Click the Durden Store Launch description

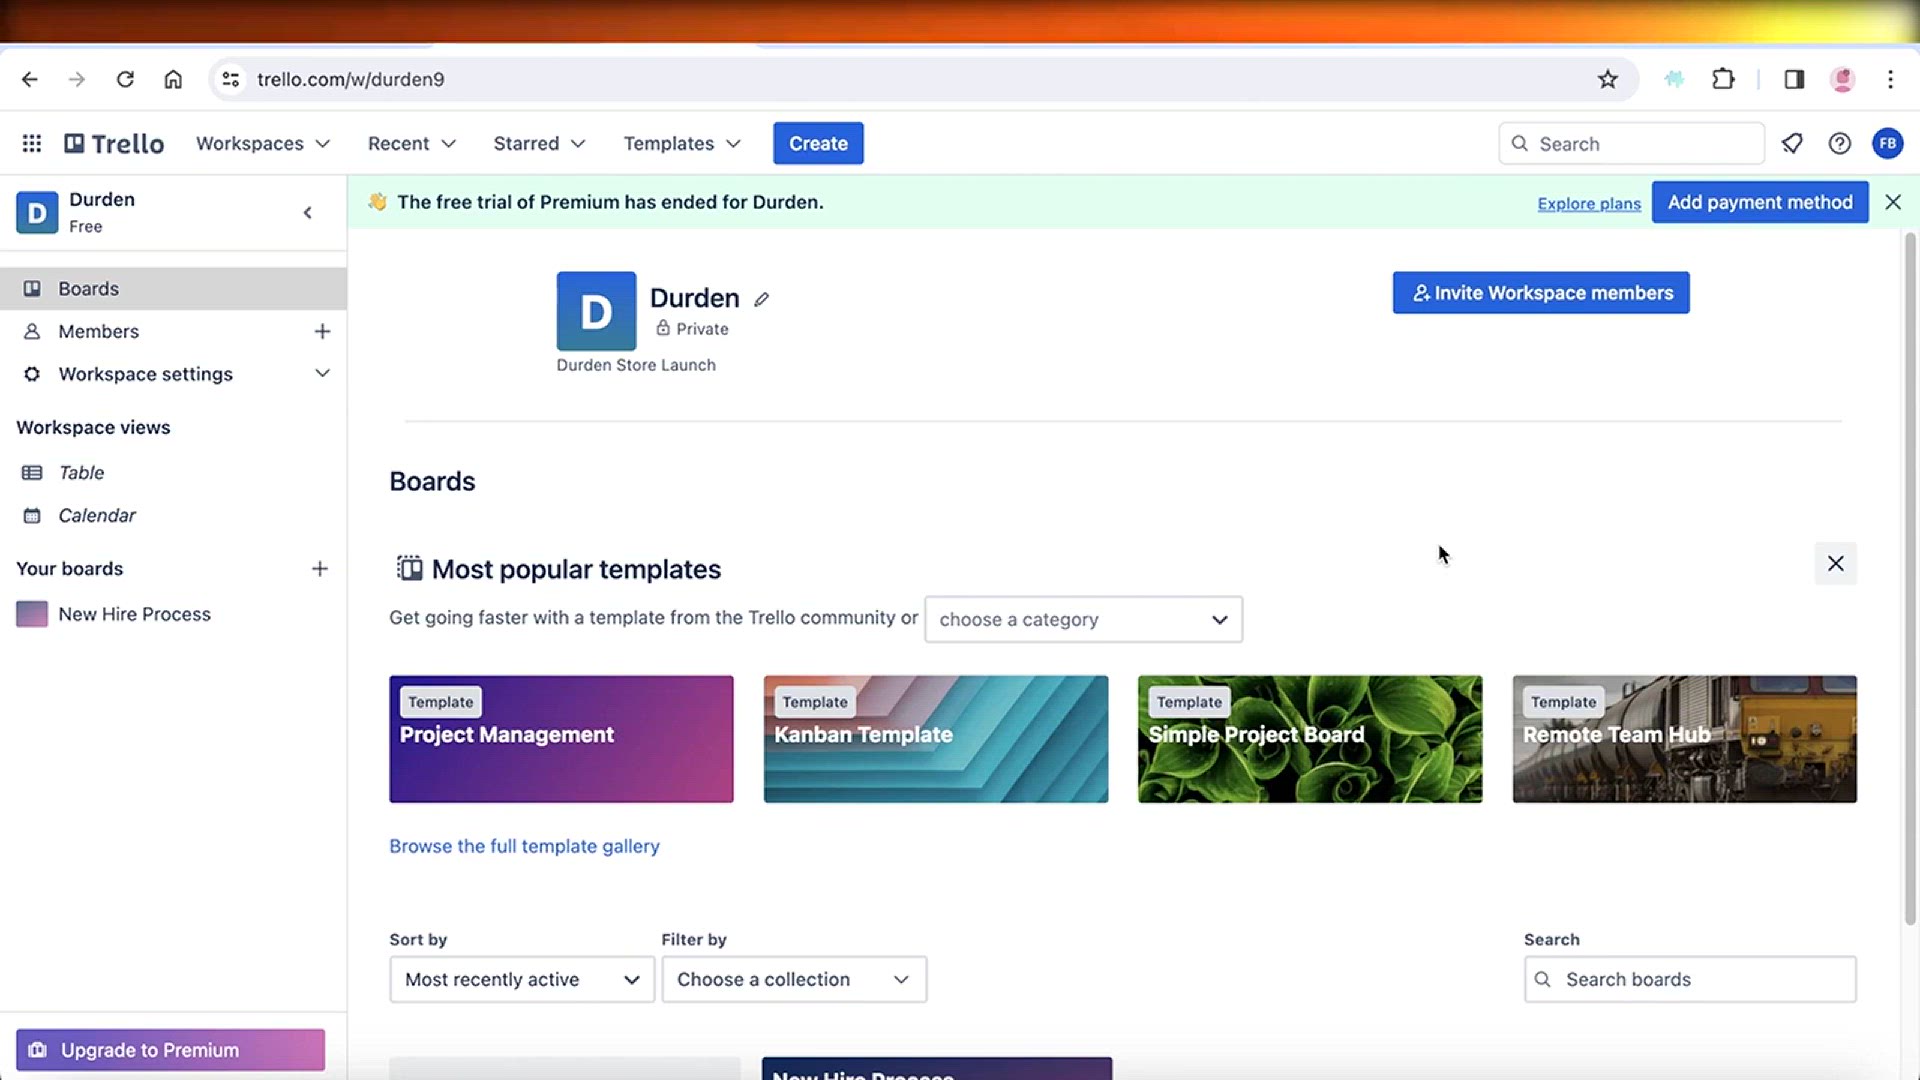(636, 365)
